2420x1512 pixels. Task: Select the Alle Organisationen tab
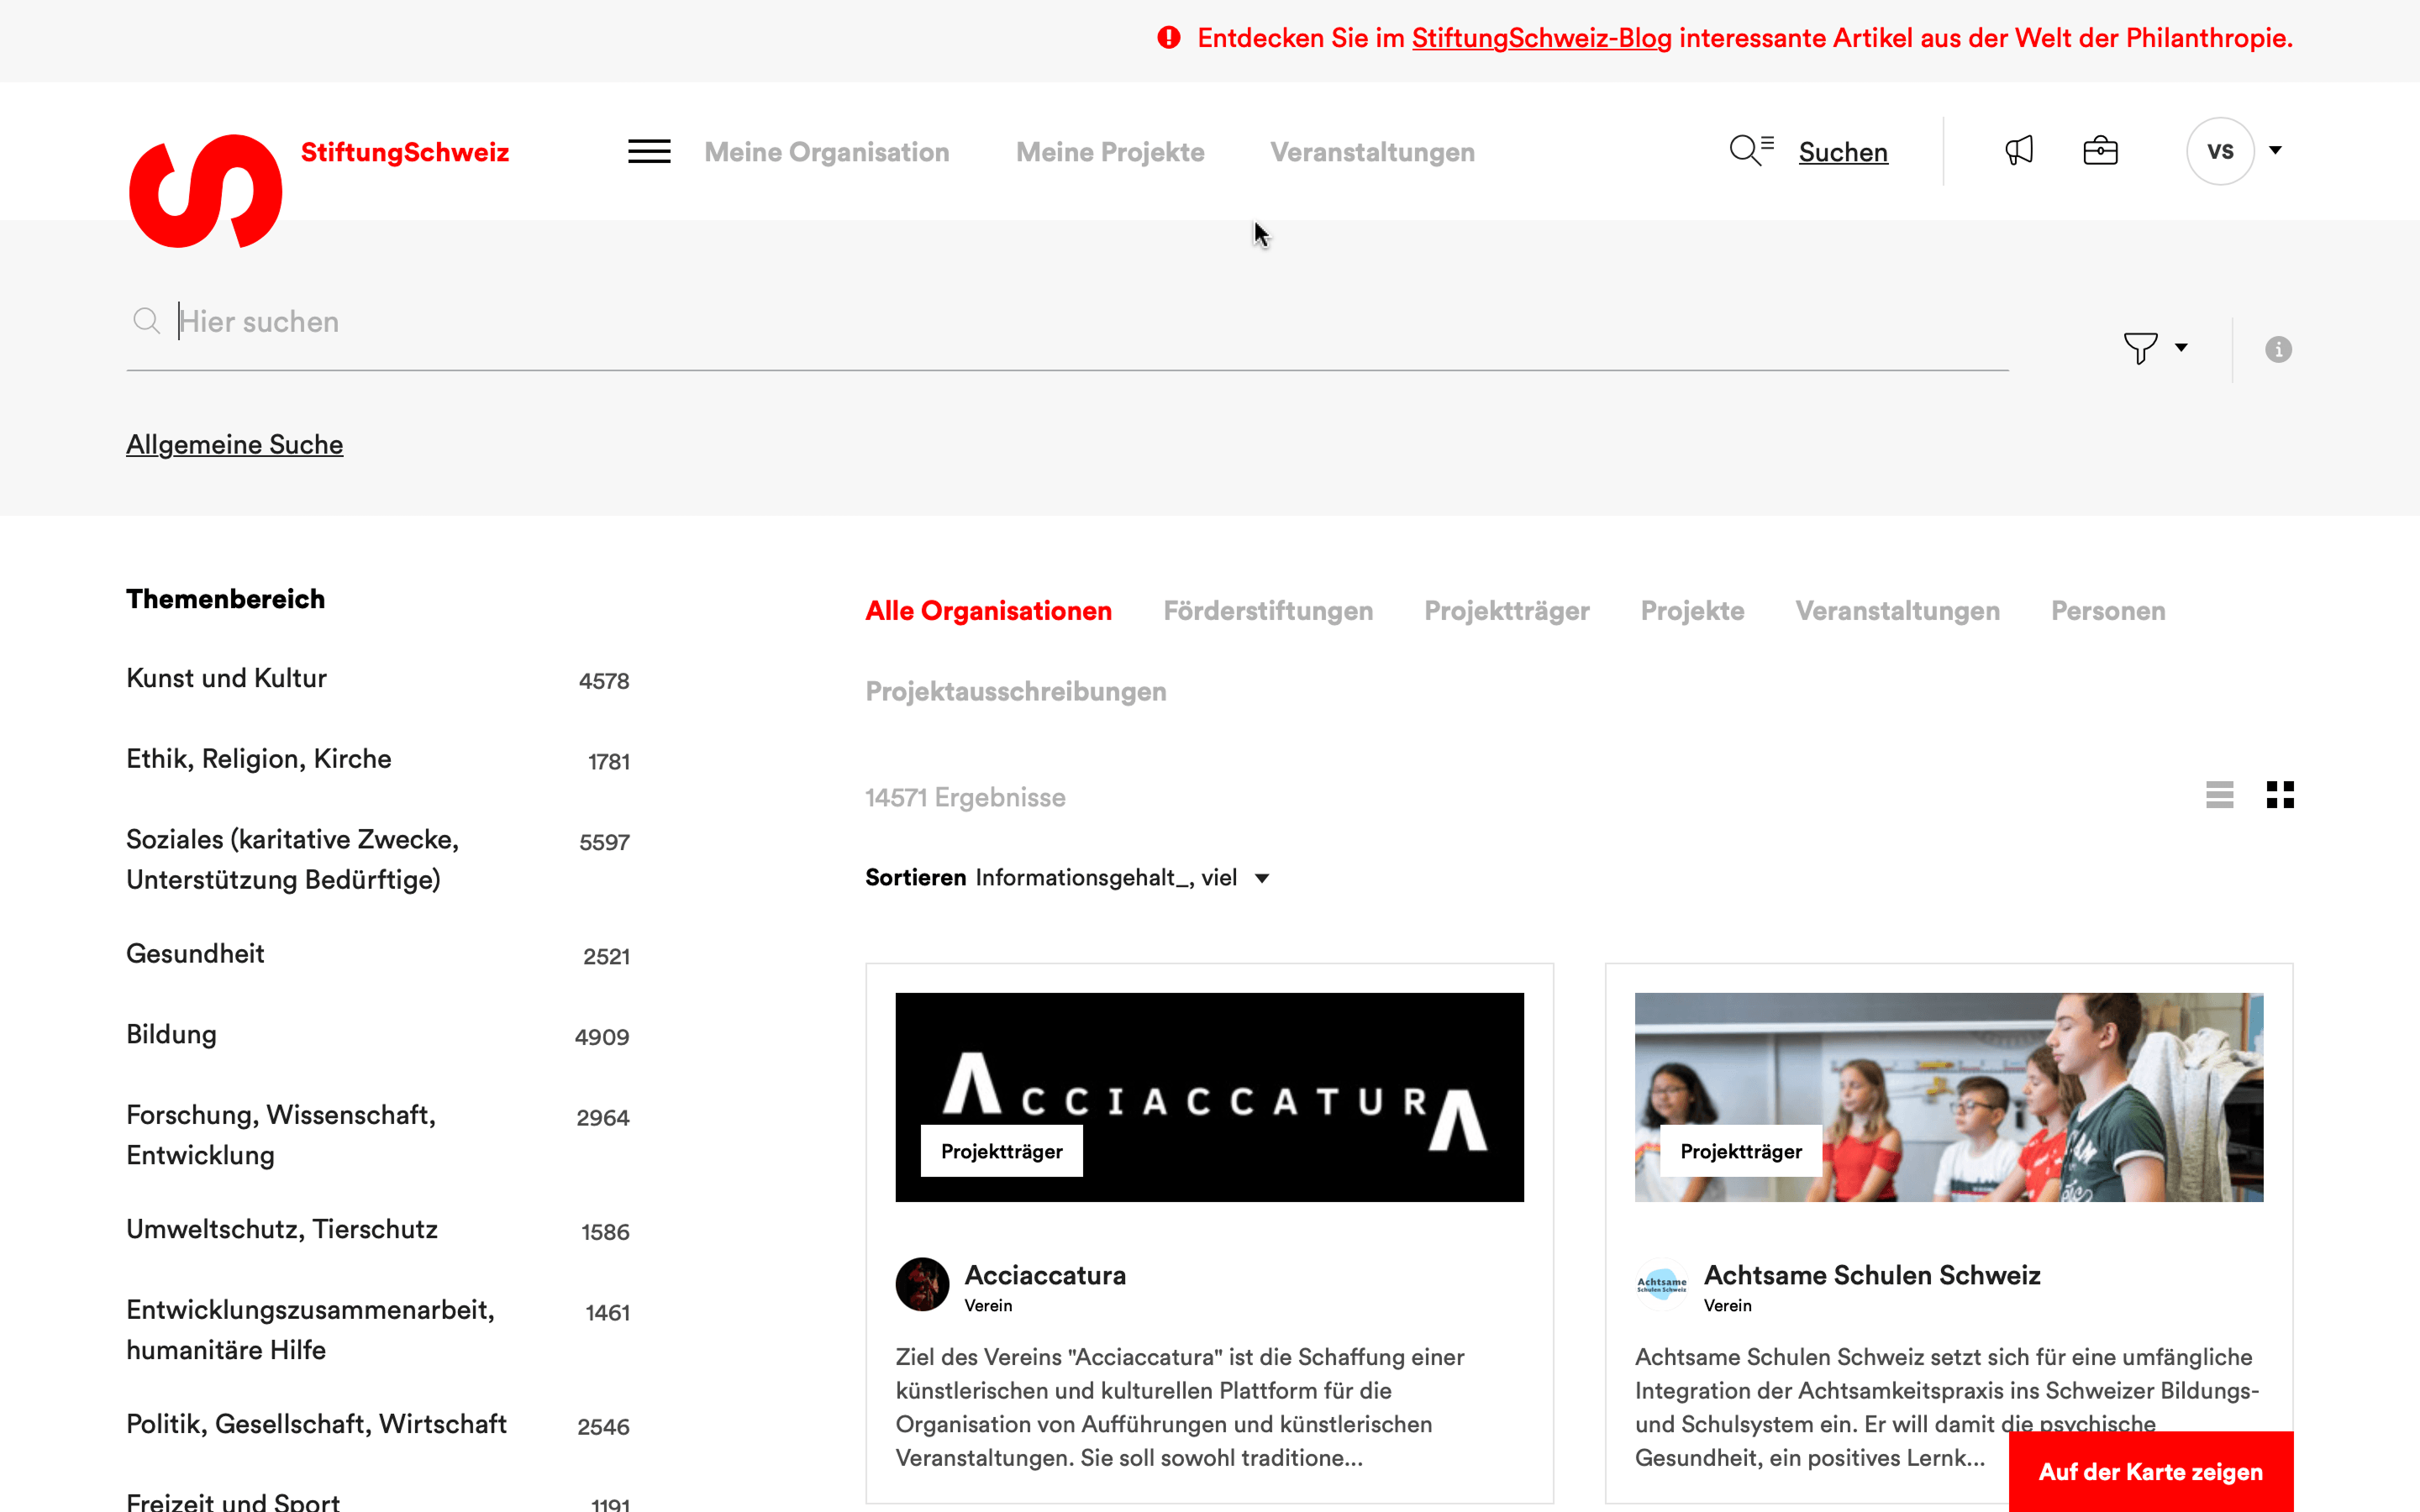(x=988, y=611)
